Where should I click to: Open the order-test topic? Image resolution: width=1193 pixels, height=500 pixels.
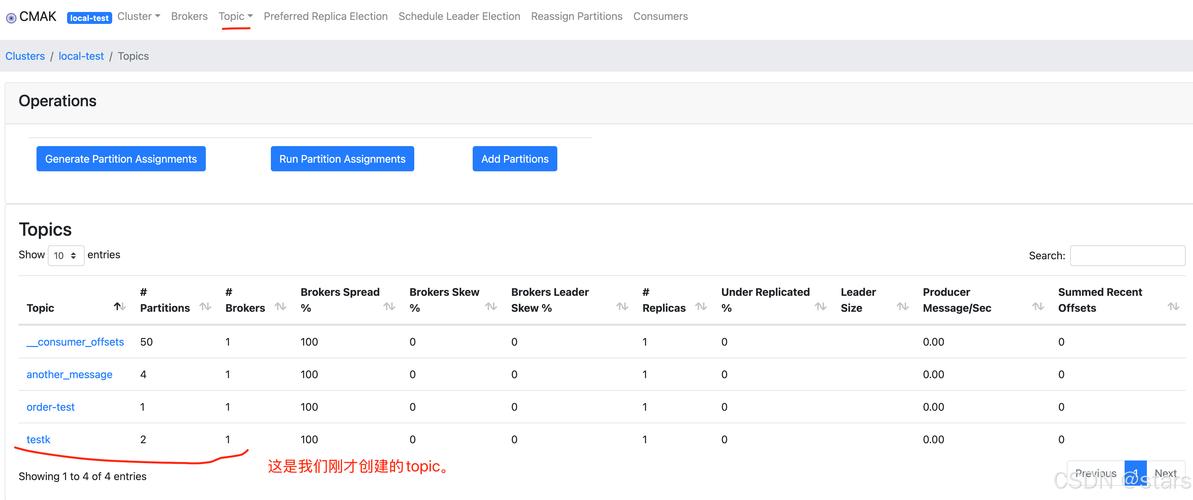(51, 407)
